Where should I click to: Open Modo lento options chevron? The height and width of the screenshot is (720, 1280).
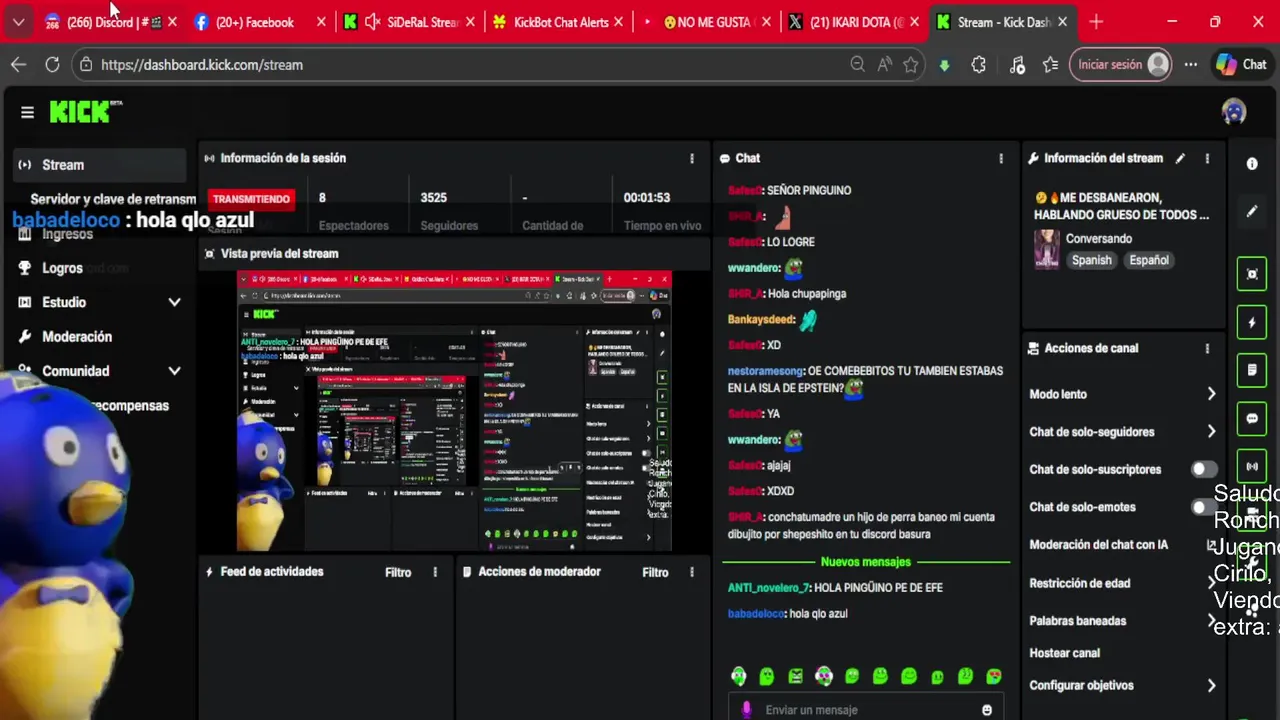1211,394
